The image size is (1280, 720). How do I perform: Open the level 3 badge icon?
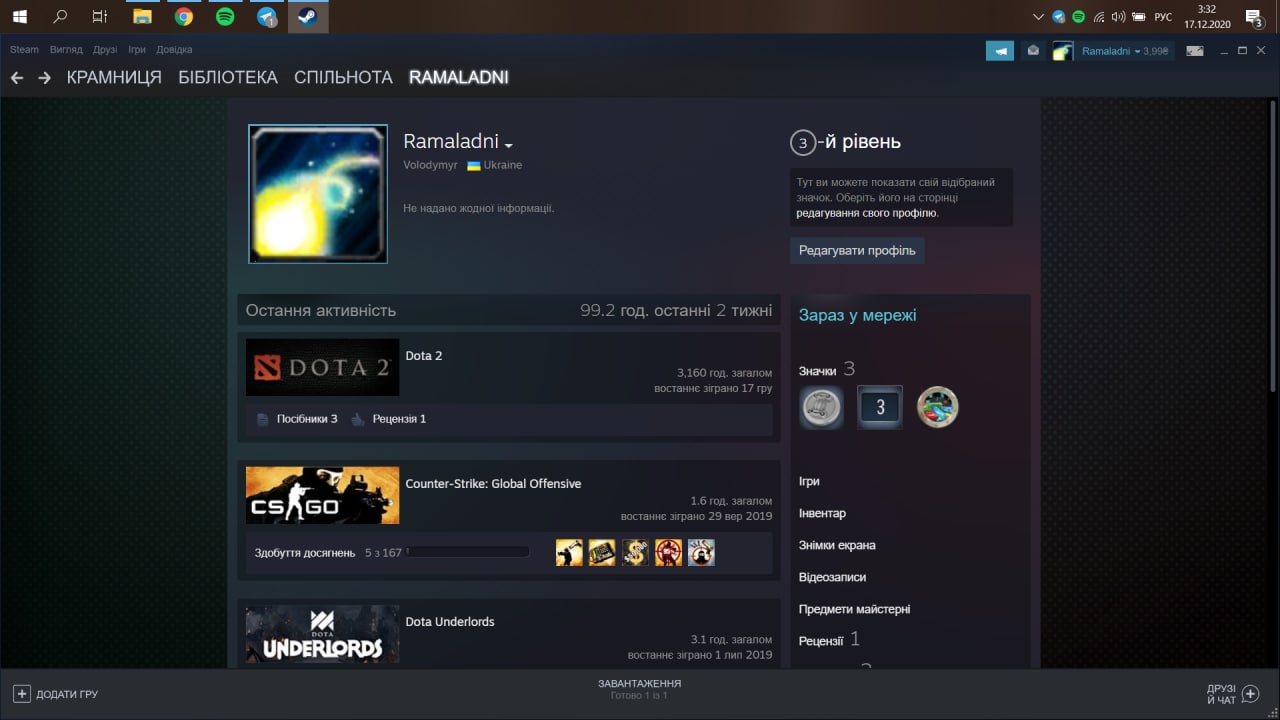880,407
